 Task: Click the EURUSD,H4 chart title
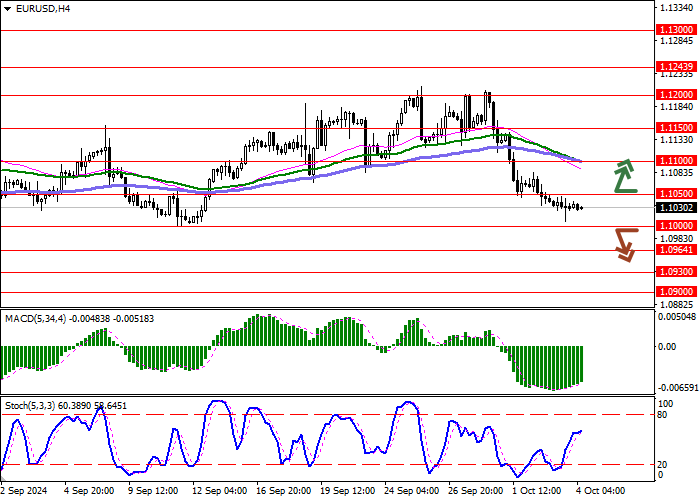click(43, 8)
